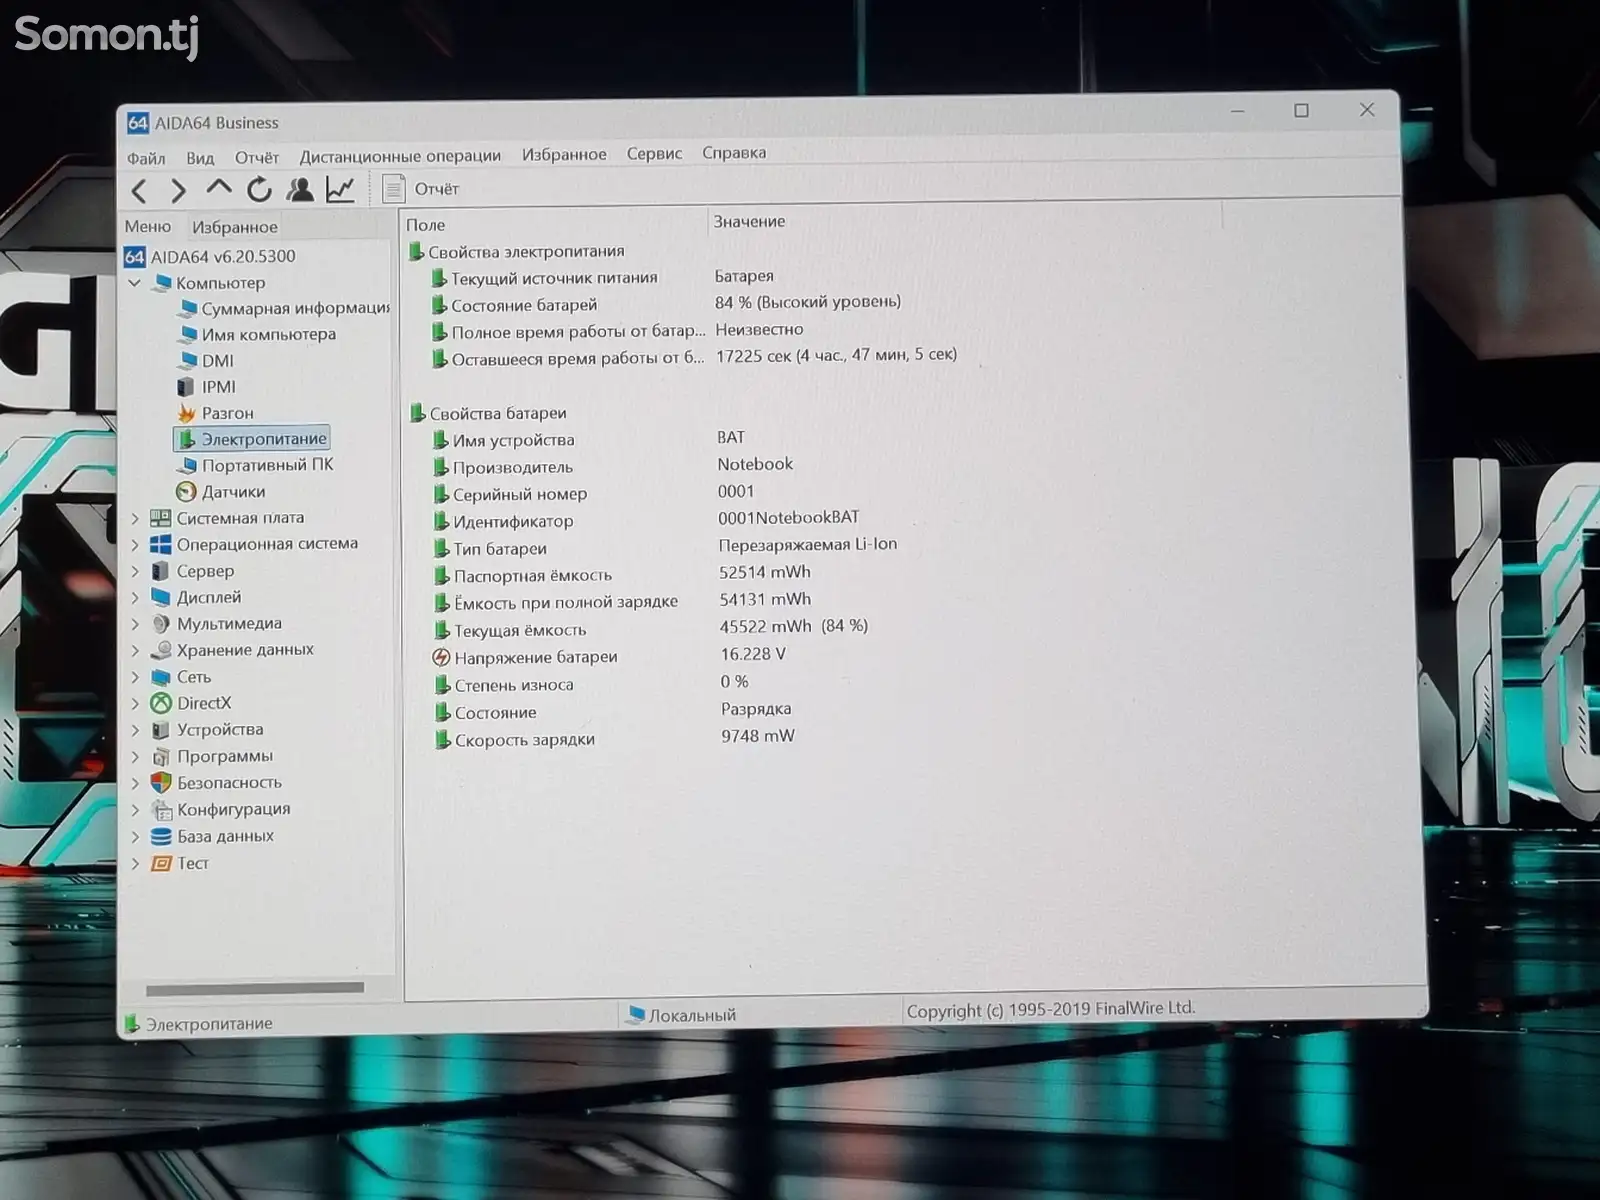Expand the DirectX node

tap(136, 703)
